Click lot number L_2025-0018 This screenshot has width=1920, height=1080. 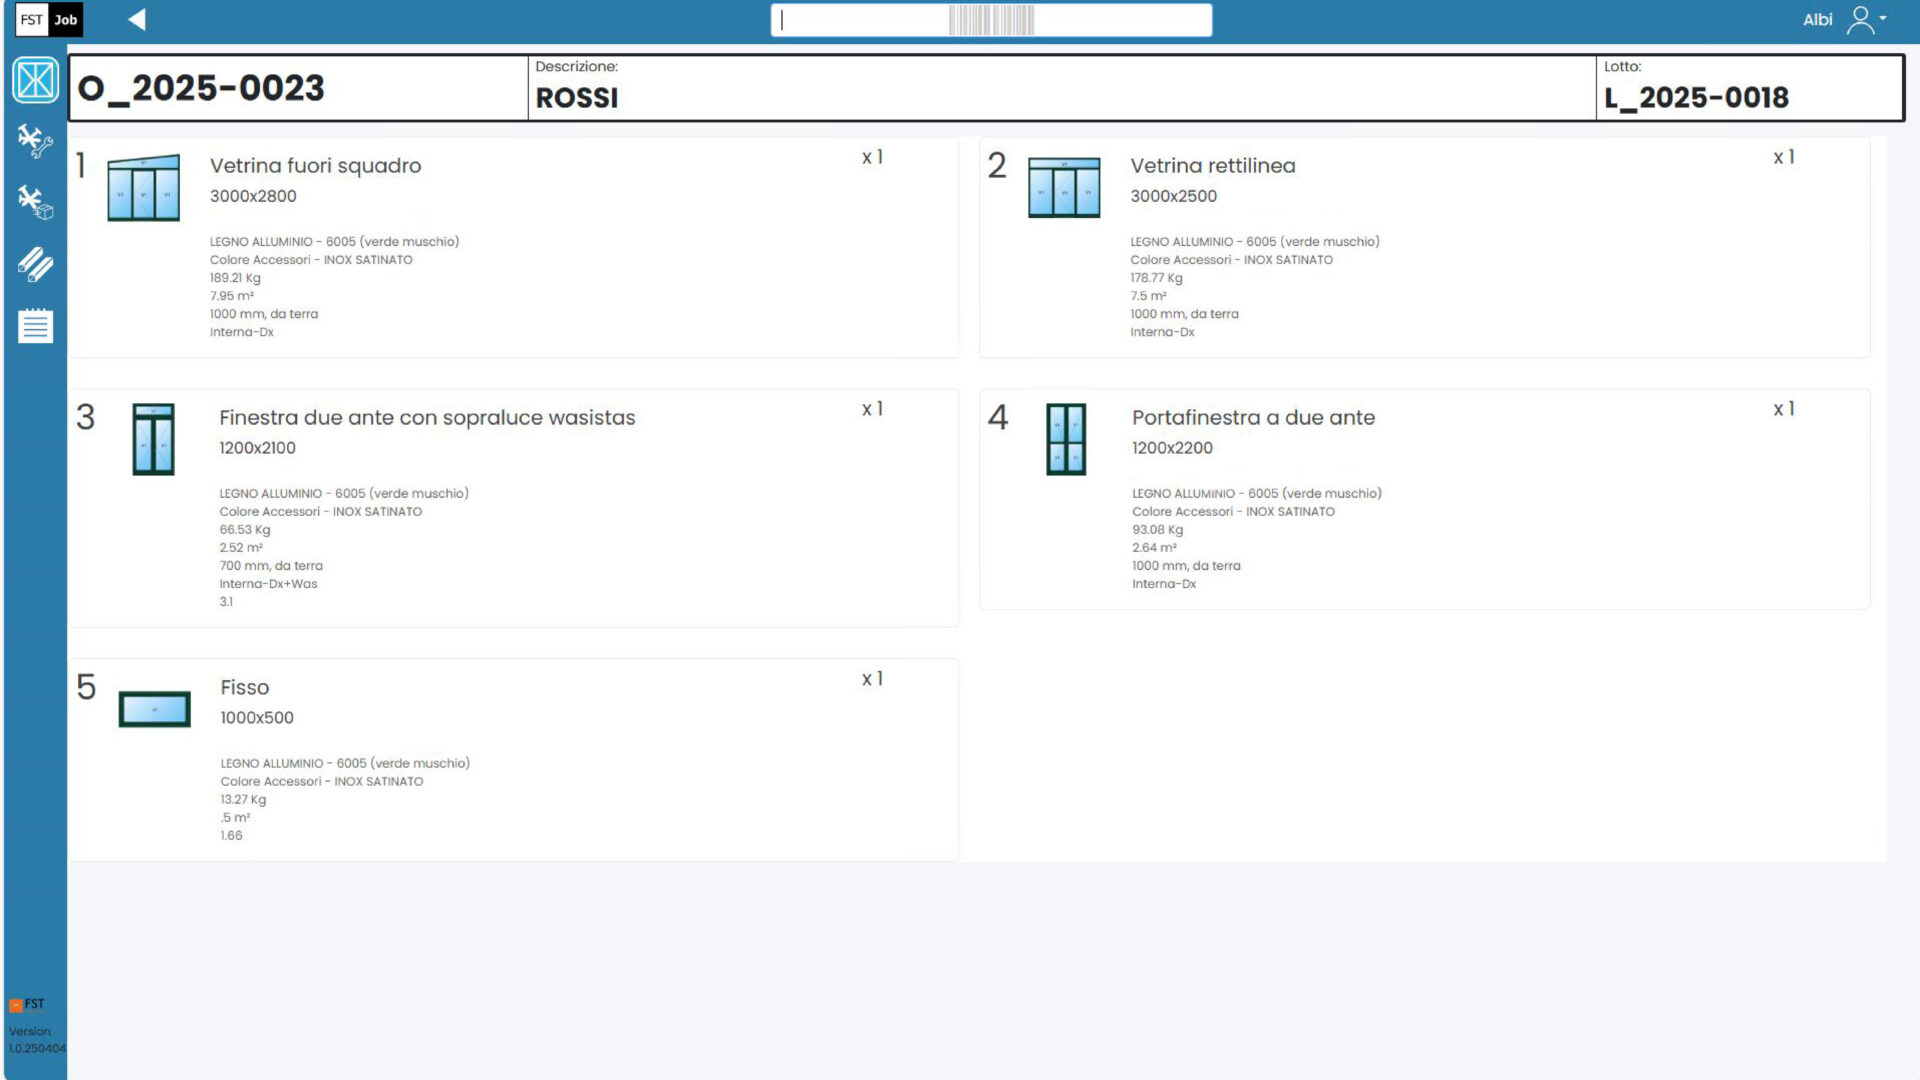click(1696, 98)
